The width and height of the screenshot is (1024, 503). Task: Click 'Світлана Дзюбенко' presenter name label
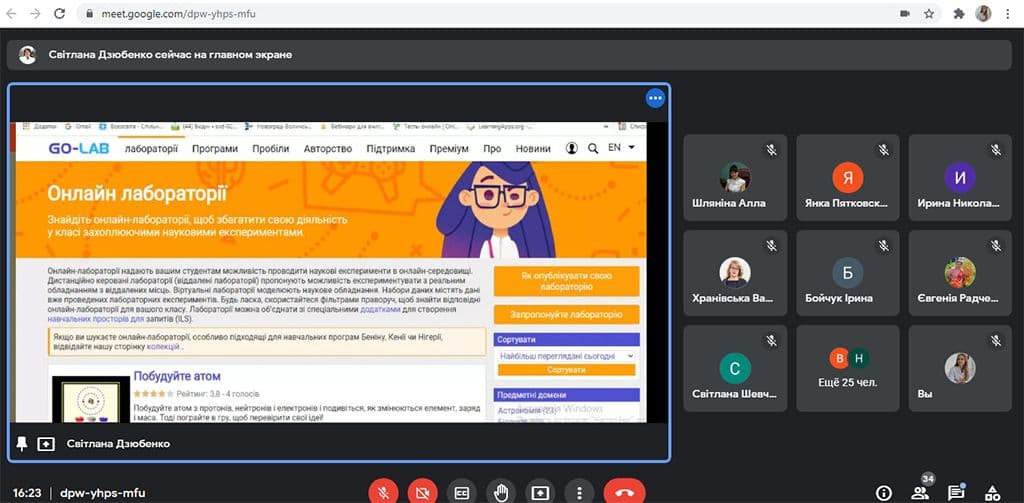coord(118,444)
